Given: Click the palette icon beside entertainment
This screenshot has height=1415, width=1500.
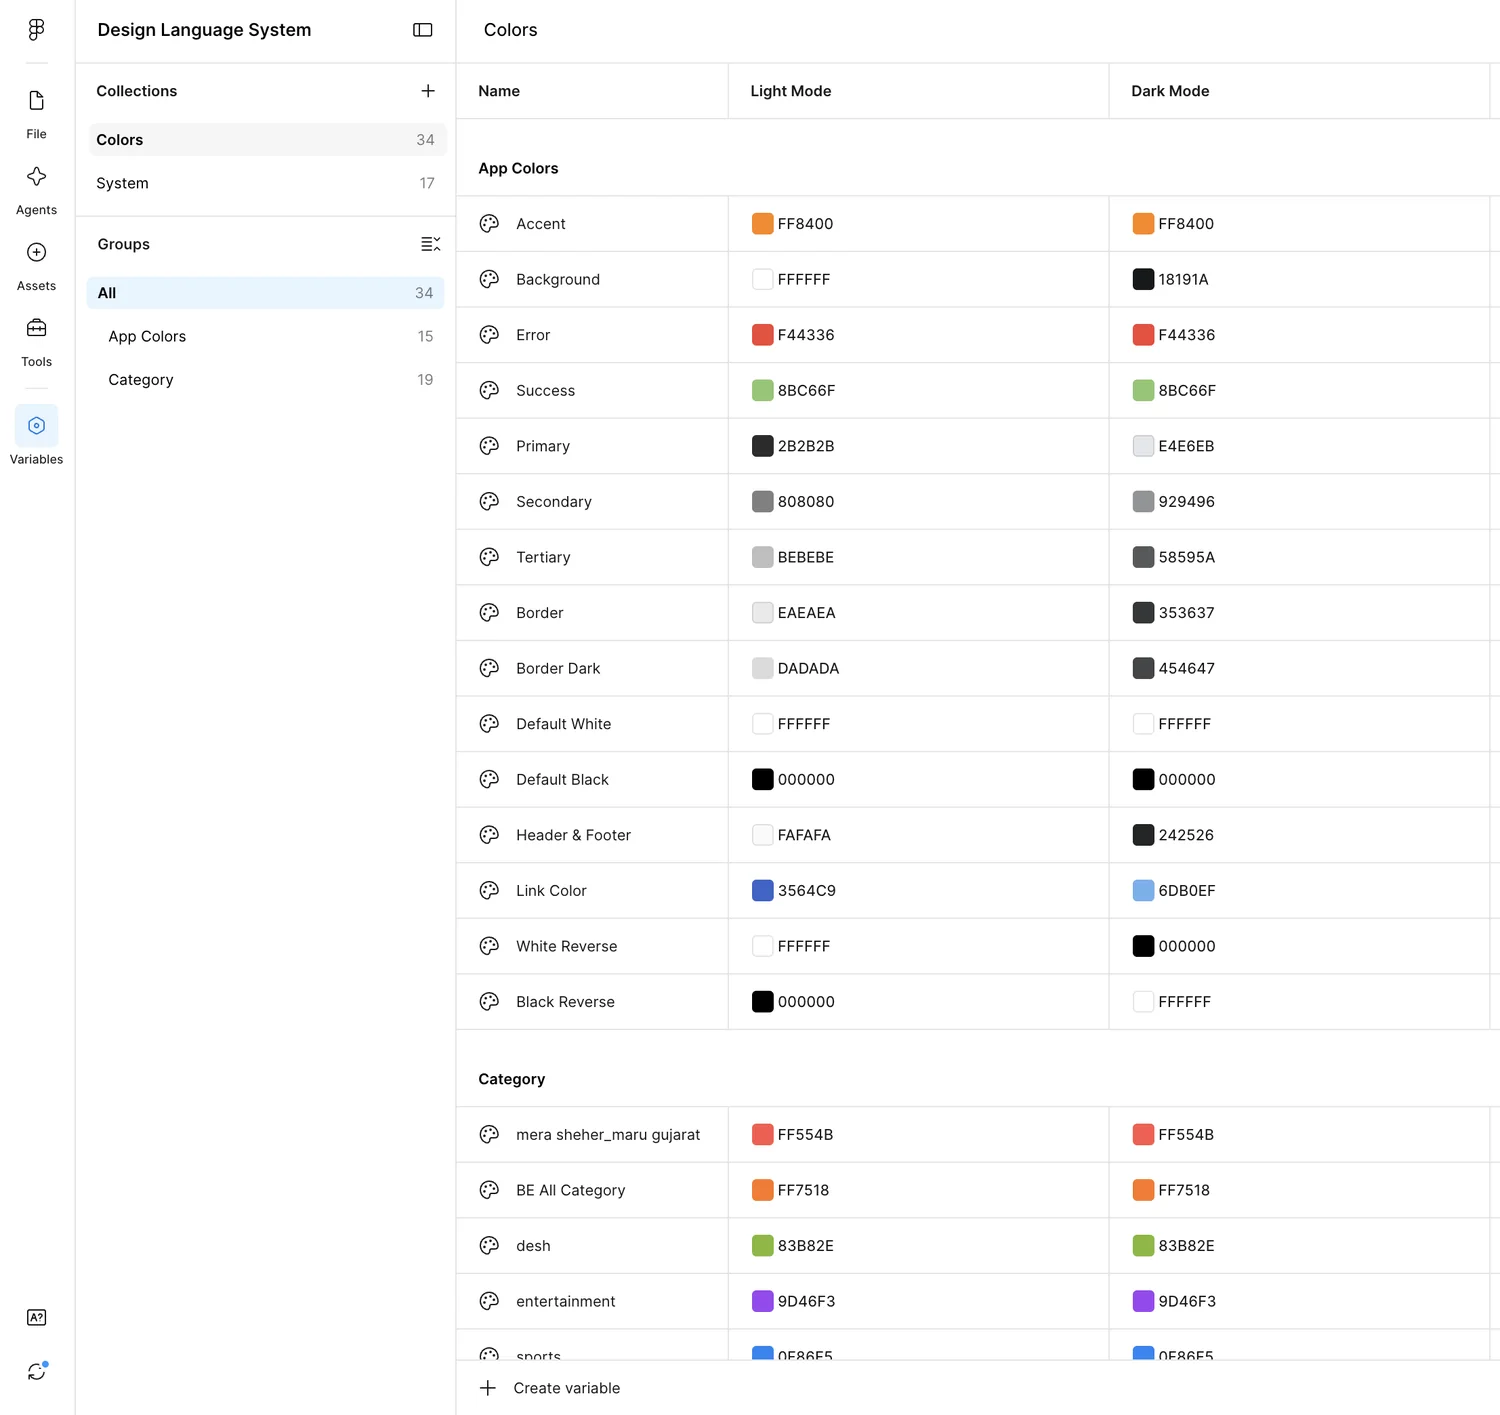Looking at the screenshot, I should coord(489,1301).
